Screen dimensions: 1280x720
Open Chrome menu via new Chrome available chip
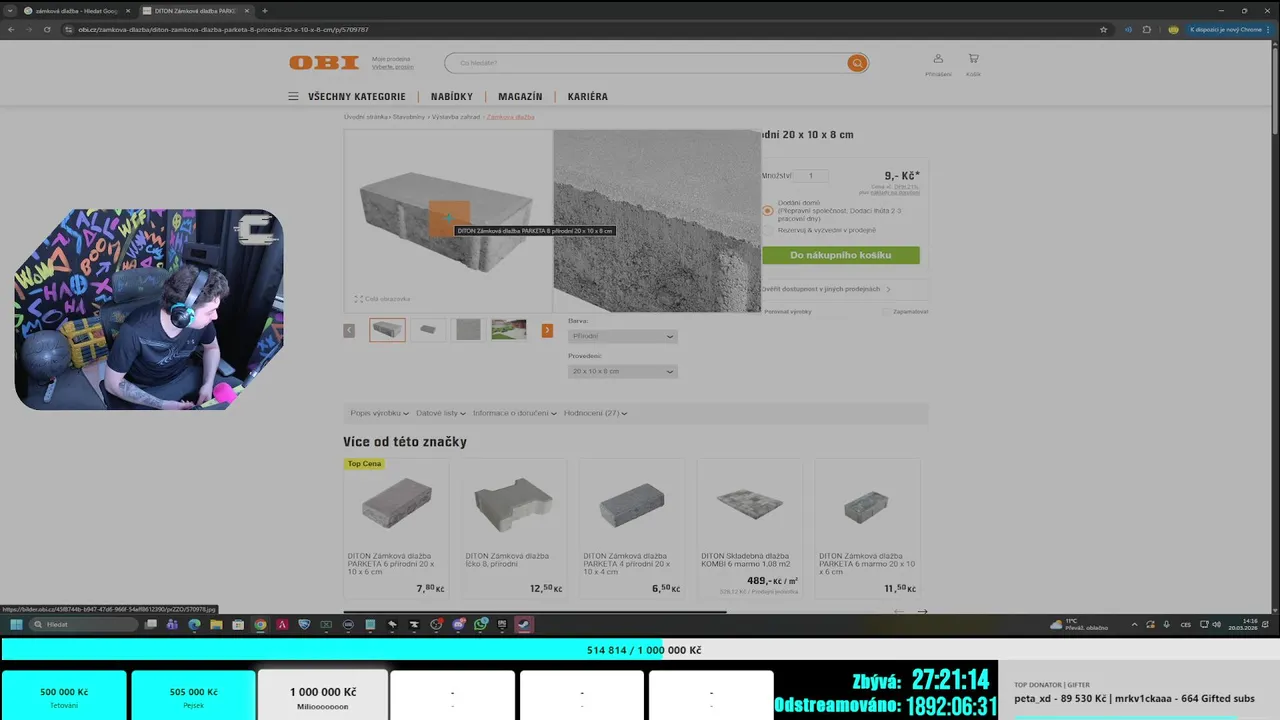tap(1227, 30)
